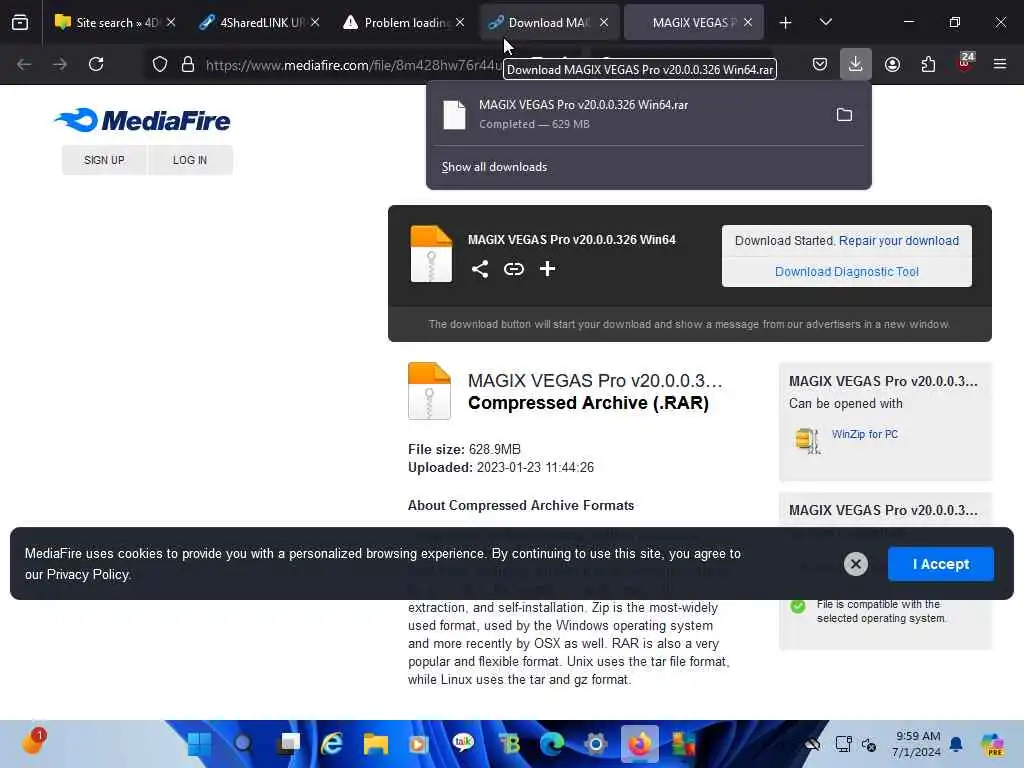Open File Explorer from taskbar

click(376, 744)
